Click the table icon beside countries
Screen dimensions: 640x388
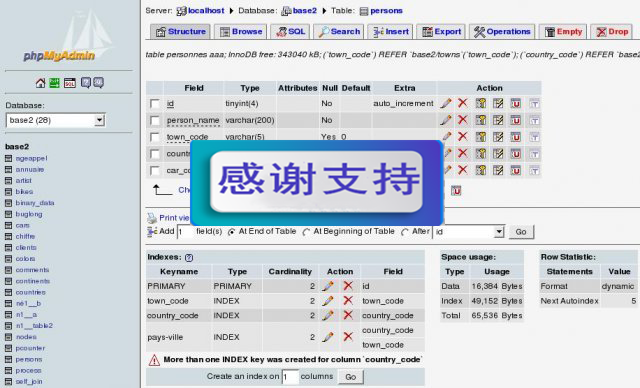tap(9, 293)
